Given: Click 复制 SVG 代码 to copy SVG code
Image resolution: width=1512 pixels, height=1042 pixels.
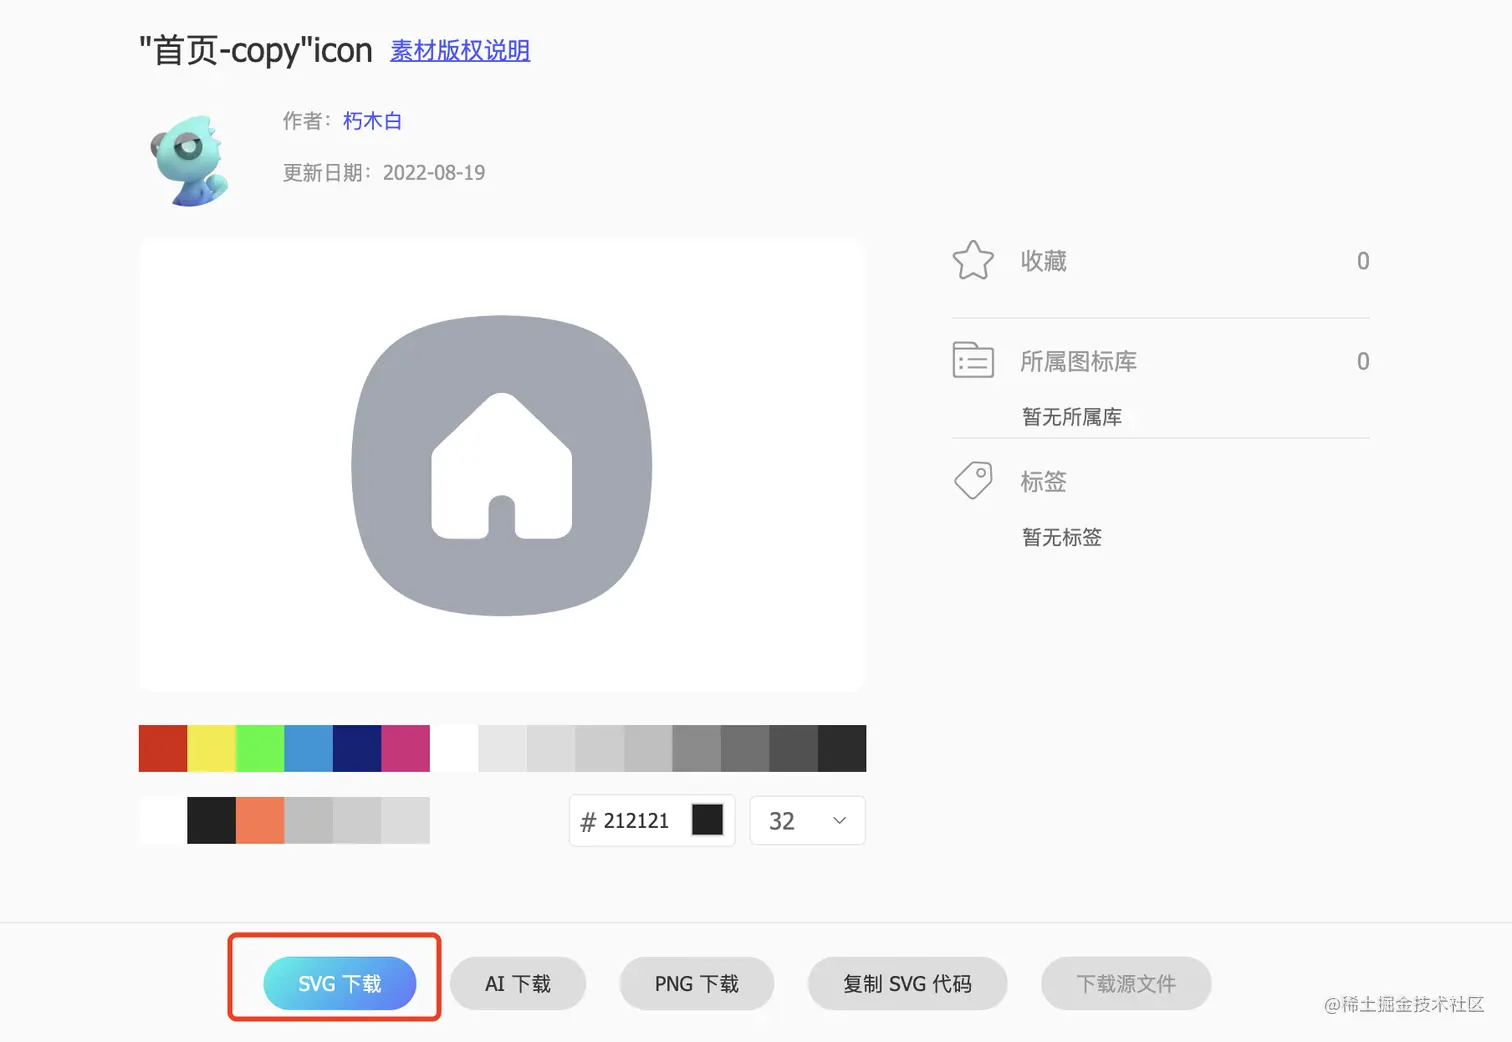Looking at the screenshot, I should coord(907,983).
